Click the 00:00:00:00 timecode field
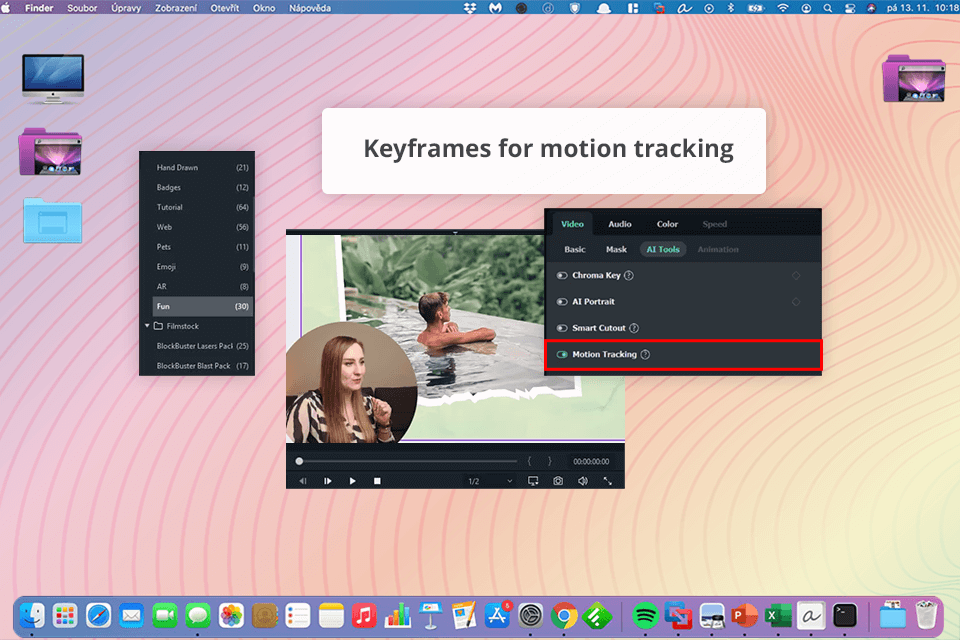The image size is (960, 640). 591,461
